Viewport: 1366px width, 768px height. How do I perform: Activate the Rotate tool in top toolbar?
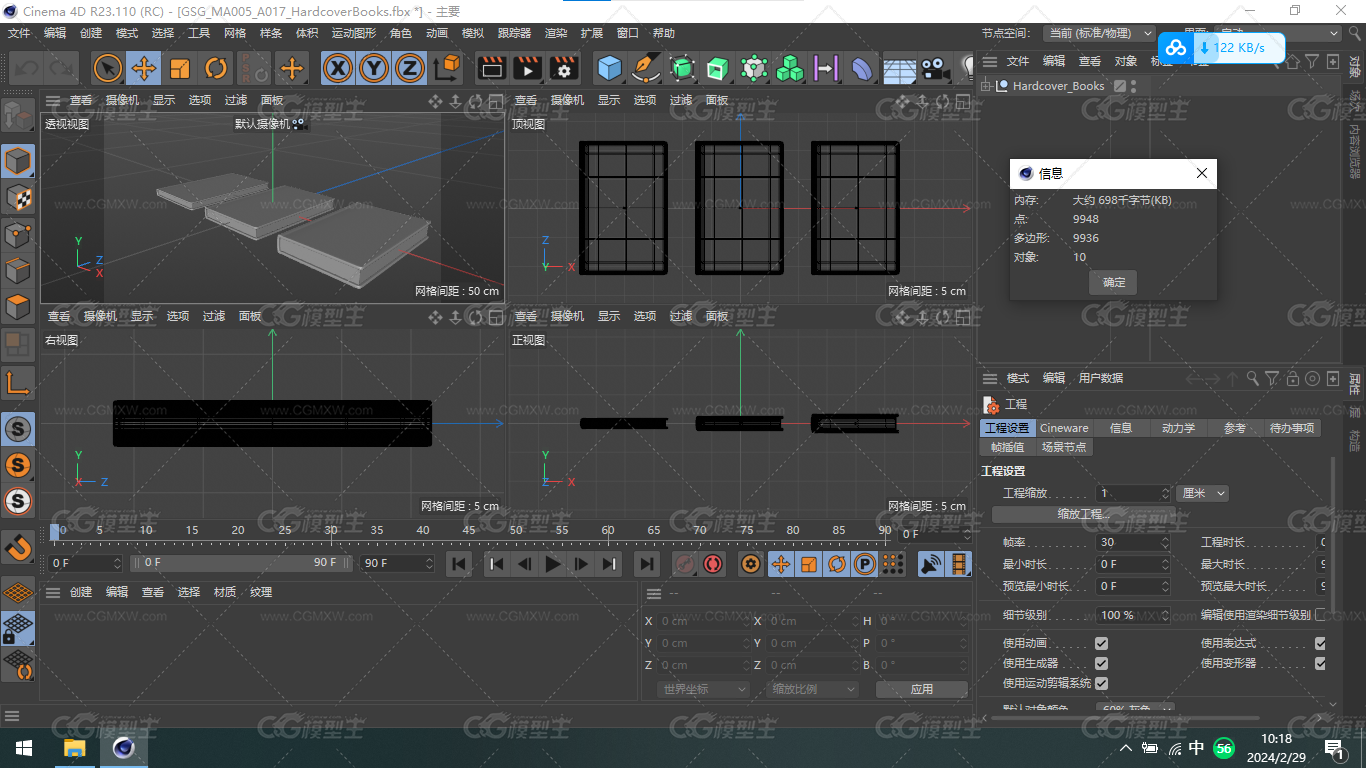[216, 68]
